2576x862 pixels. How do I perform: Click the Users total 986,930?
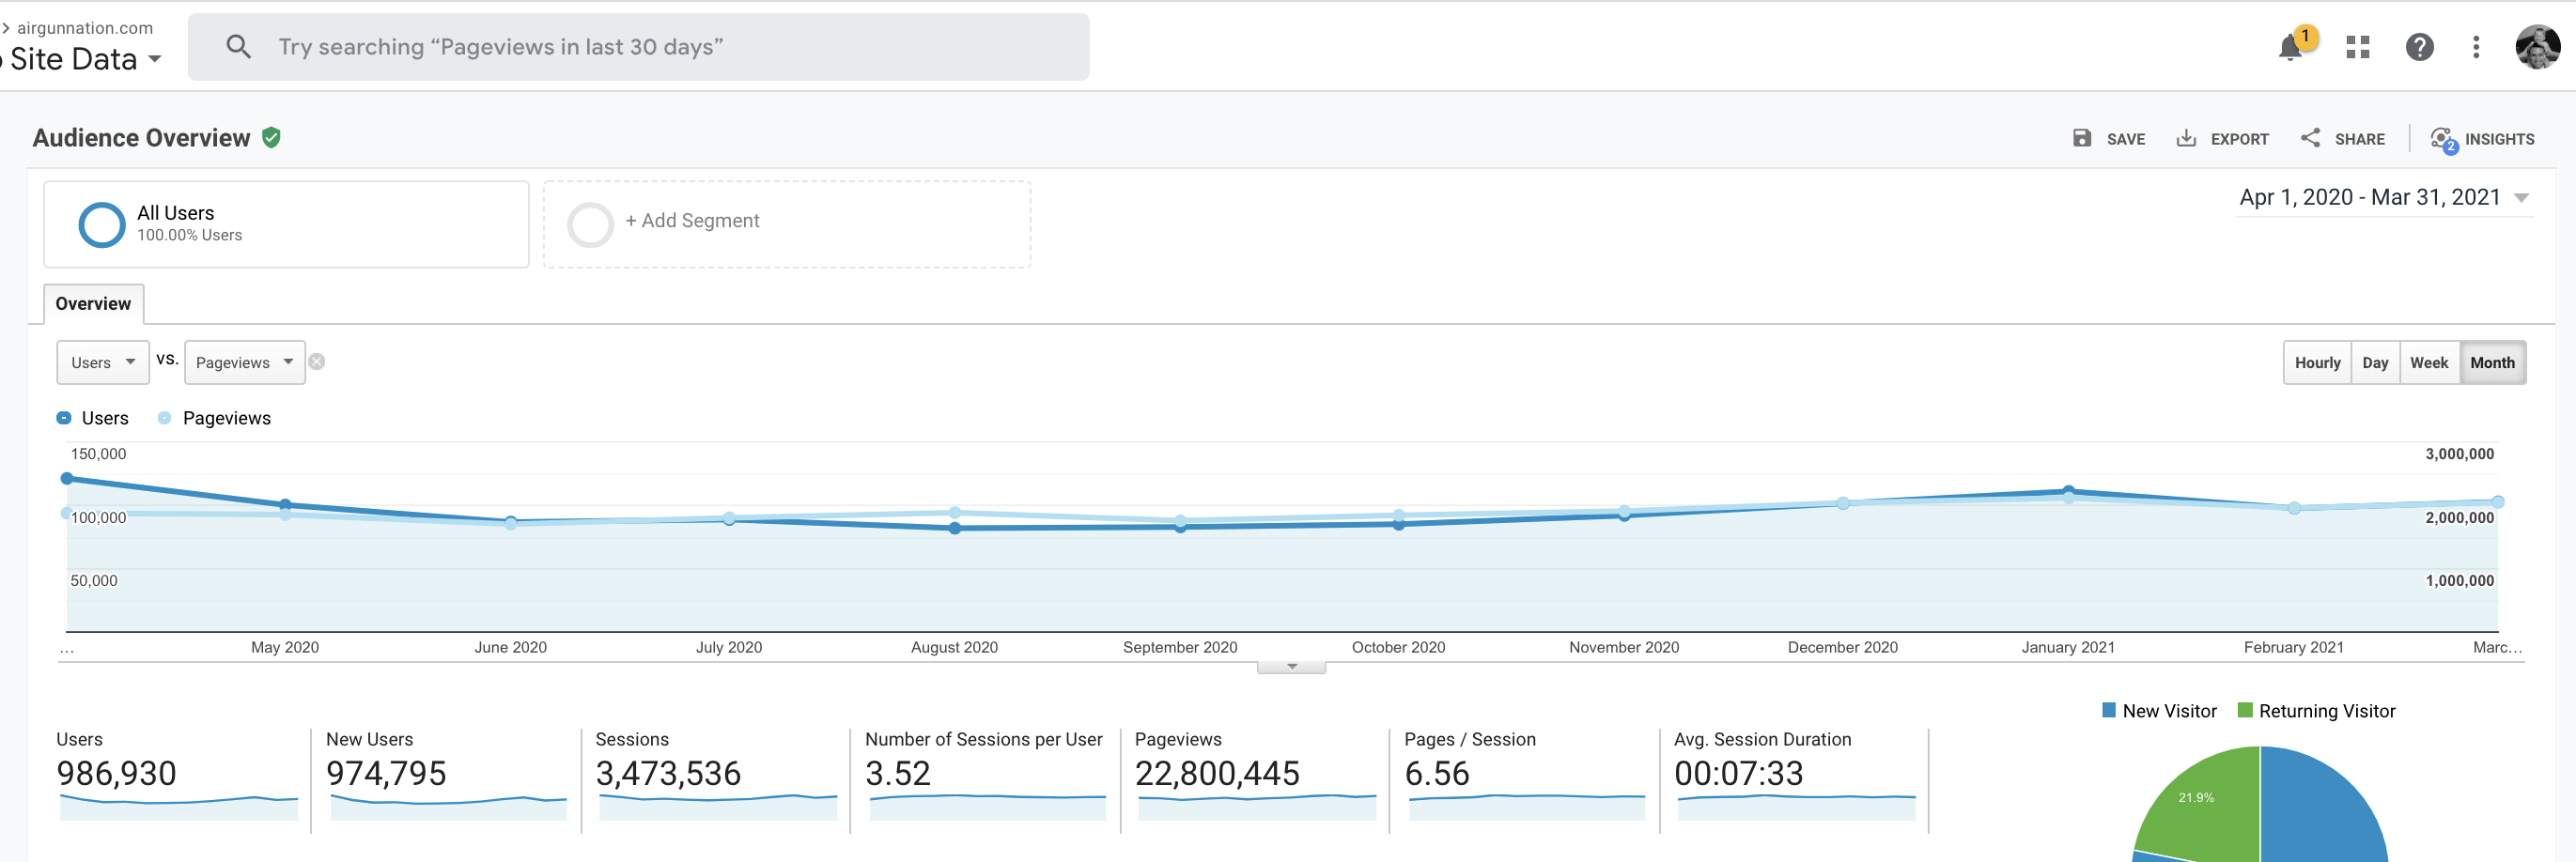coord(116,773)
